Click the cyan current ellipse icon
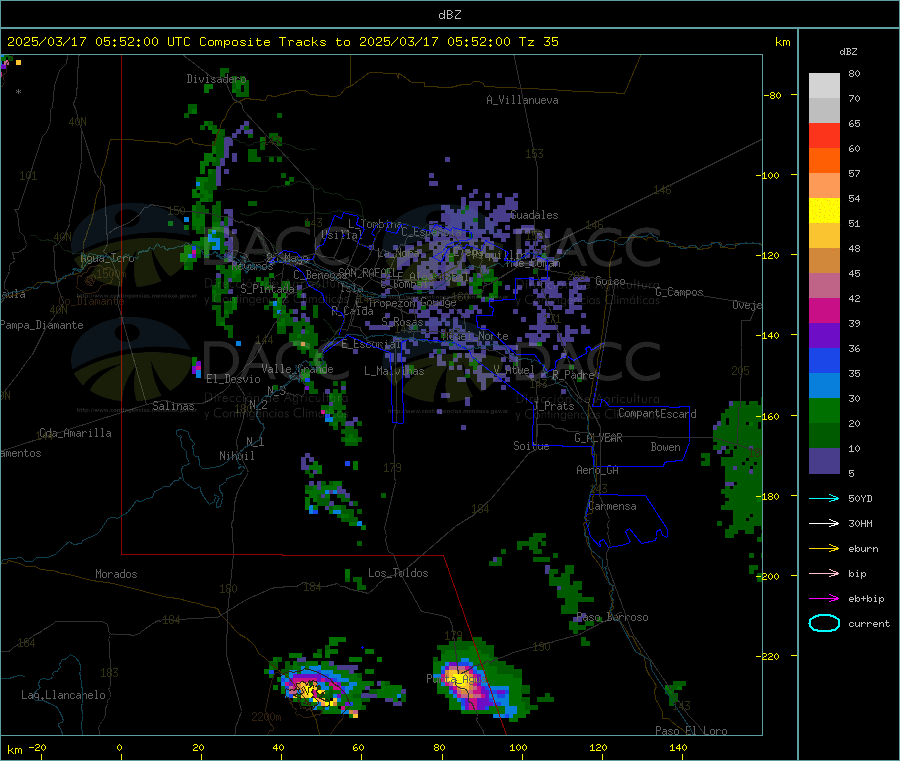This screenshot has width=900, height=761. (824, 623)
